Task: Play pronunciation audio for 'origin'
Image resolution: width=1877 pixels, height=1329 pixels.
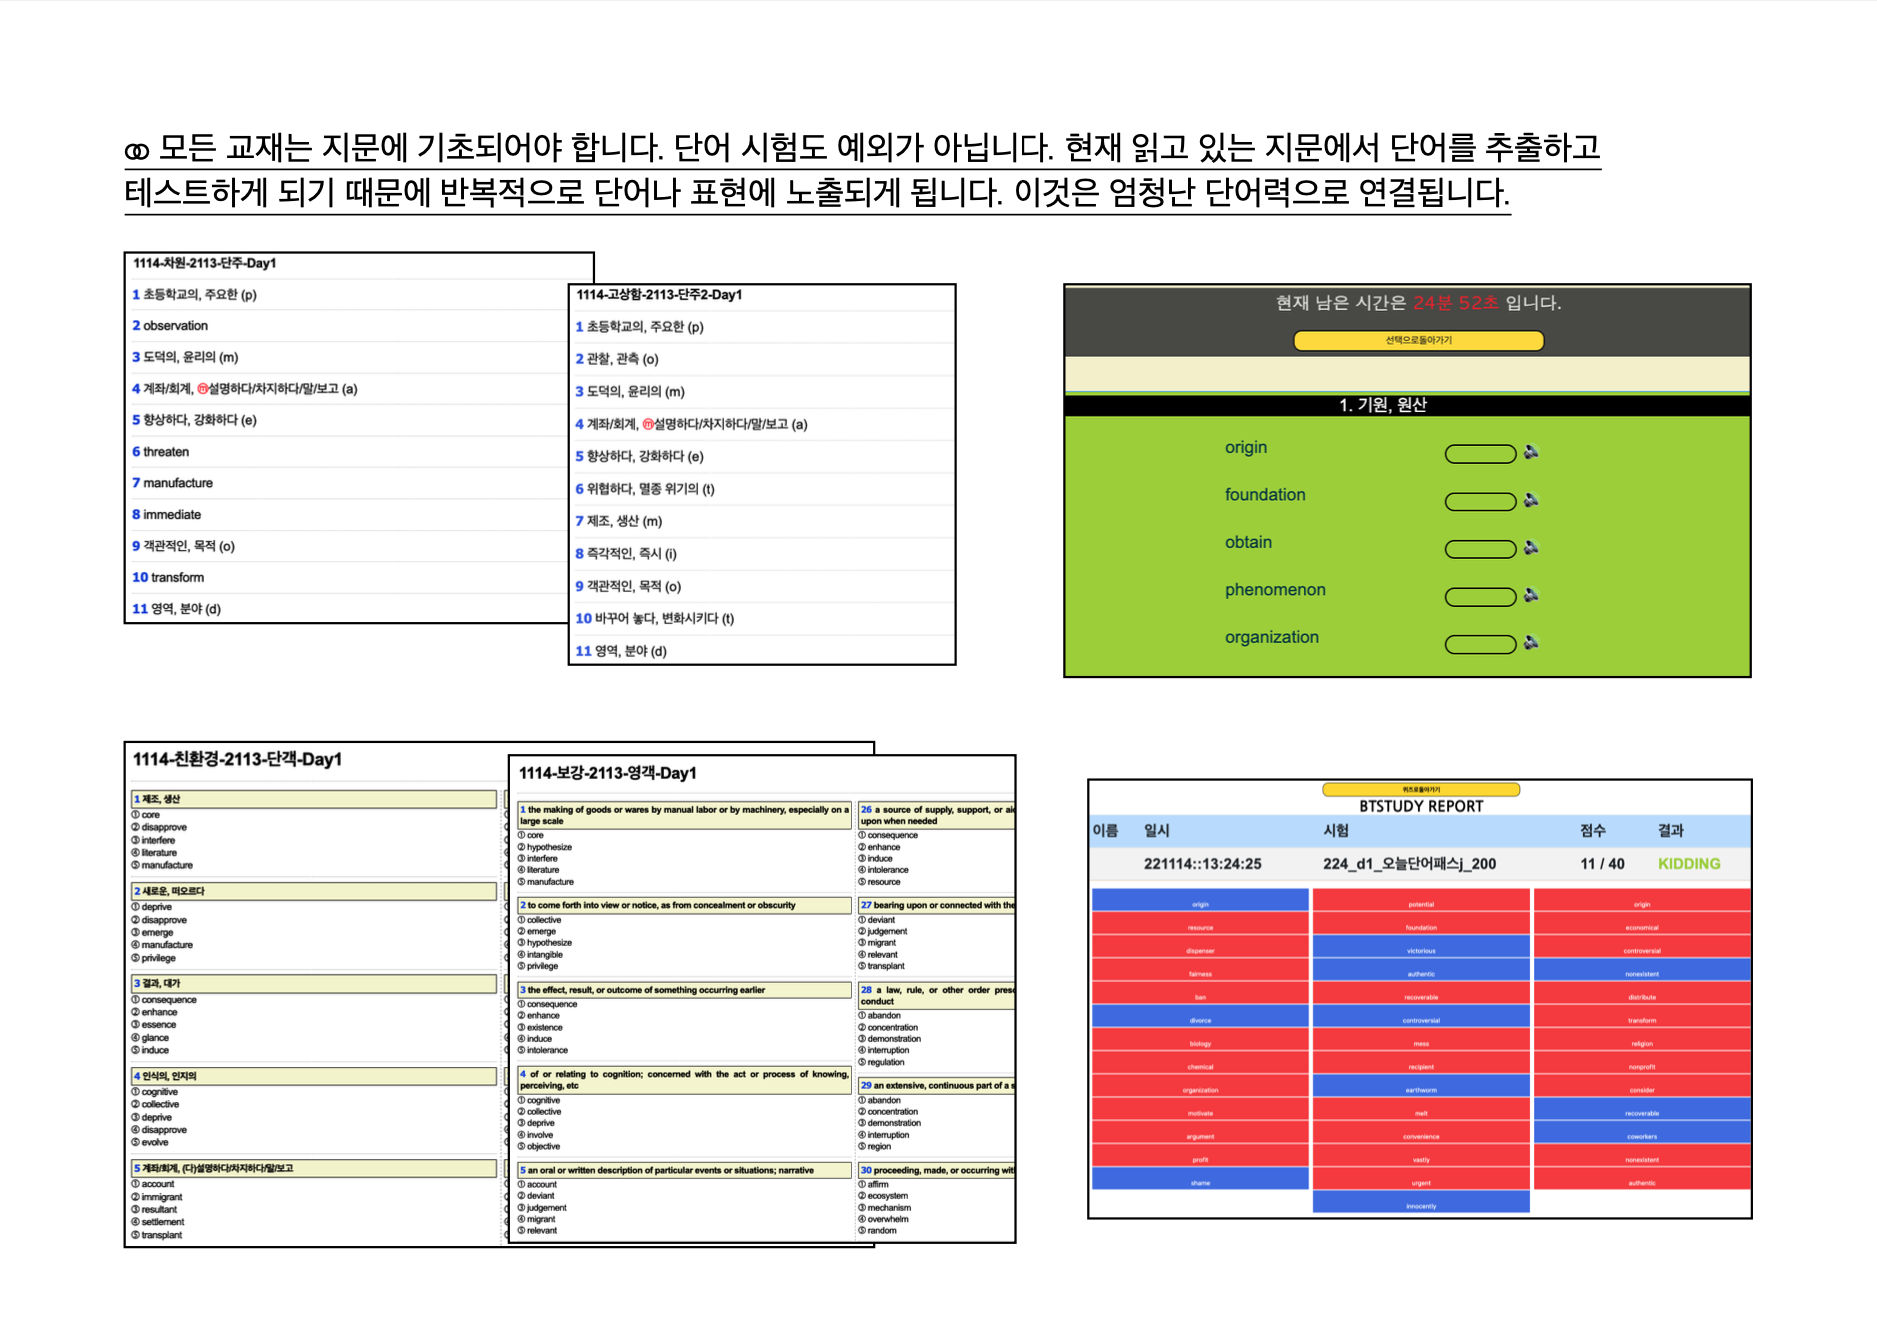Action: (1531, 453)
